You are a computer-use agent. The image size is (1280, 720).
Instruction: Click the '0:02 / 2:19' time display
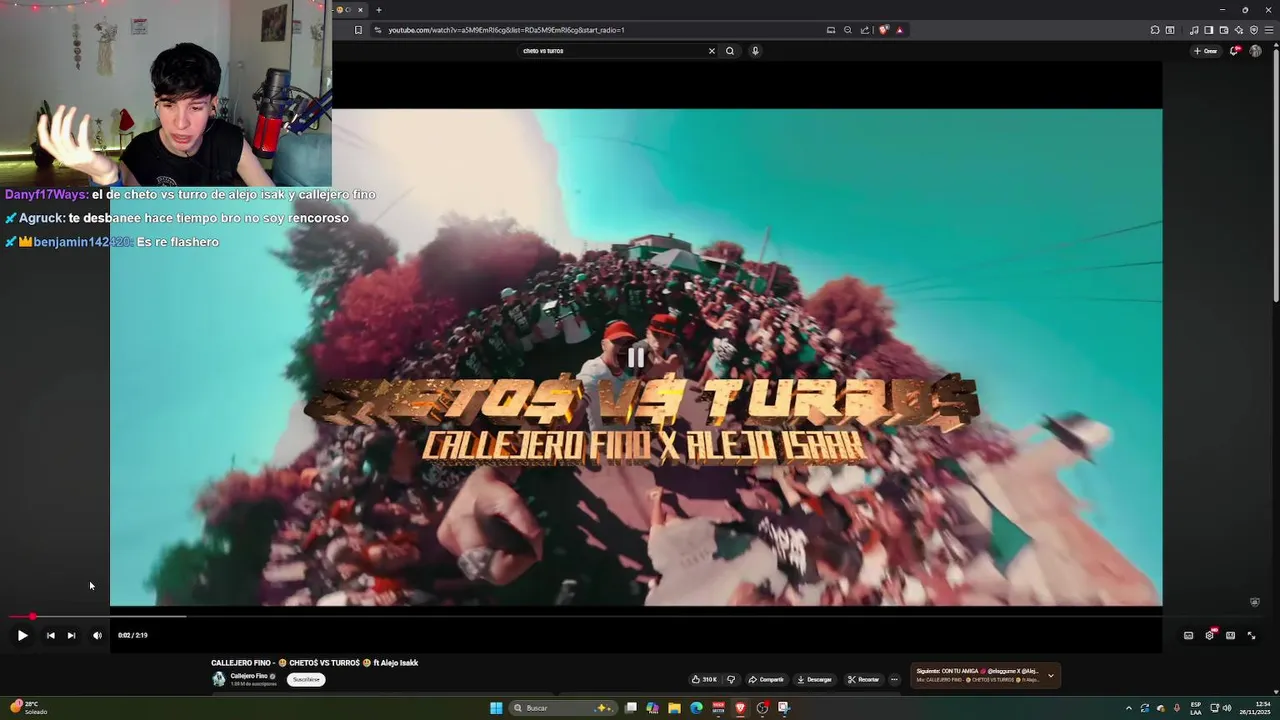pyautogui.click(x=132, y=635)
